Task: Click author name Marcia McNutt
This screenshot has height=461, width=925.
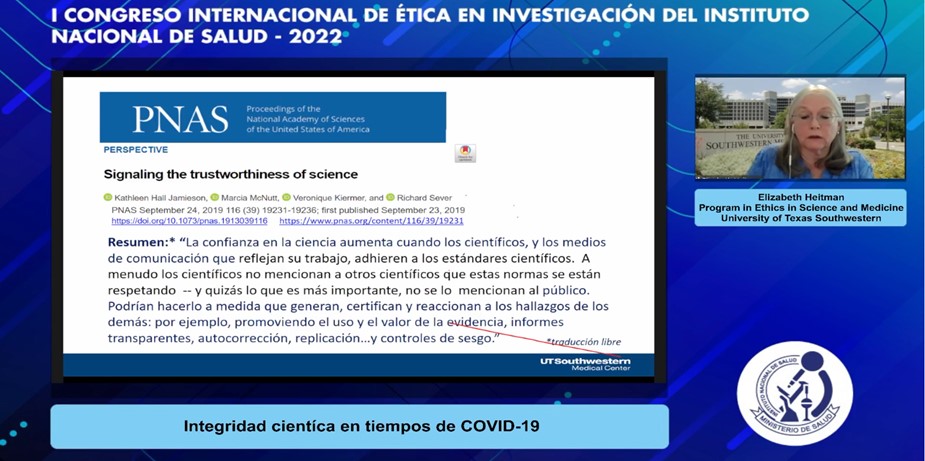Action: point(250,198)
